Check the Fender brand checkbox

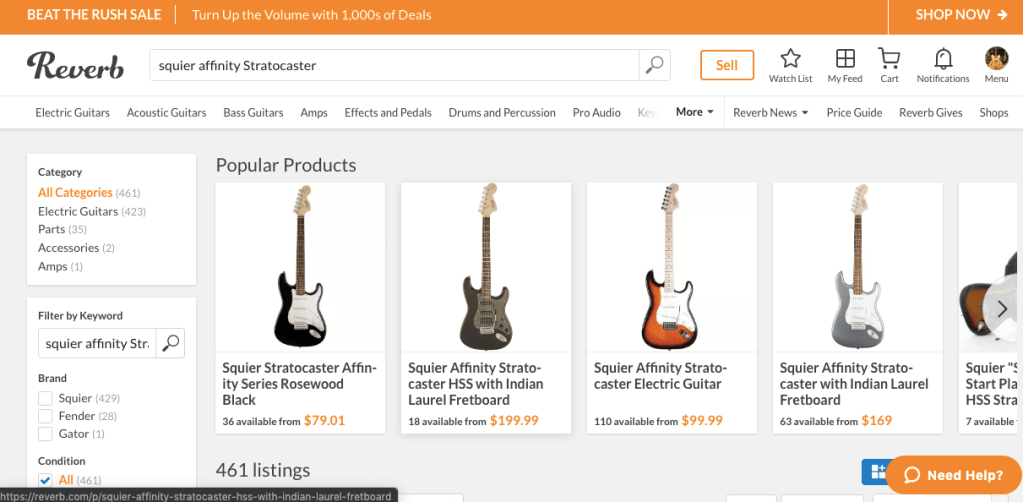(45, 416)
